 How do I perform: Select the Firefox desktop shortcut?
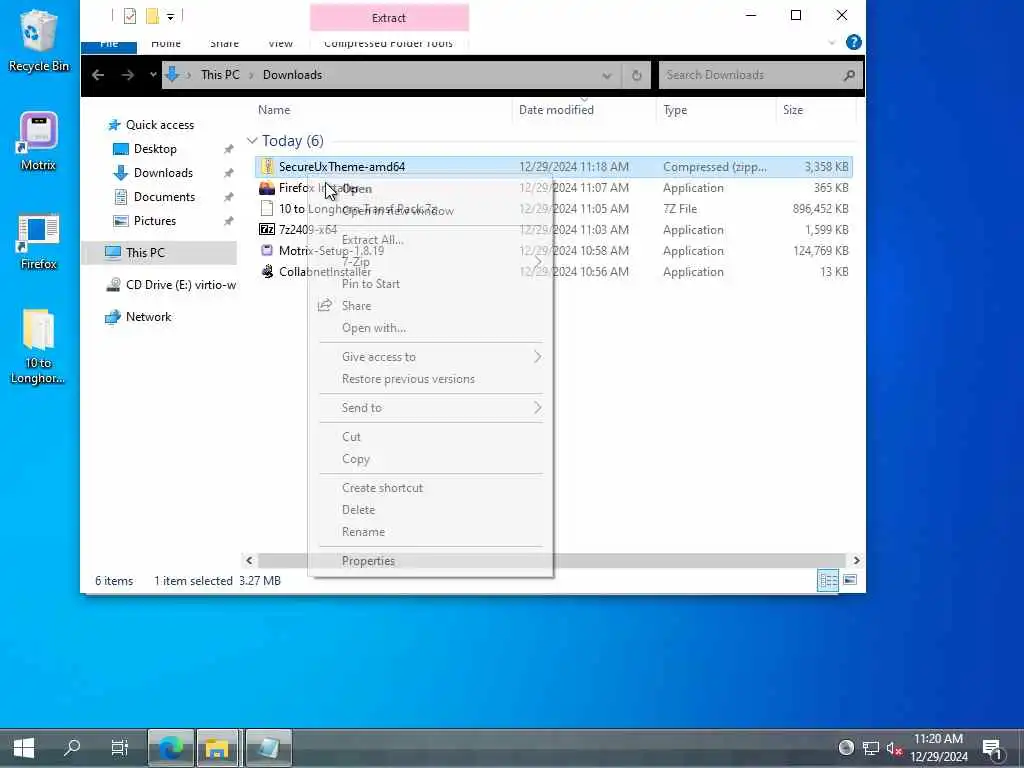point(39,242)
